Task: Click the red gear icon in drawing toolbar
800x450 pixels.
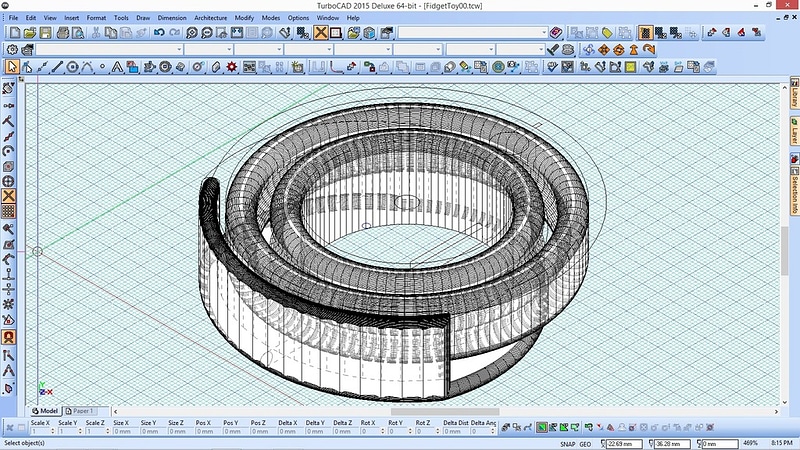Action: pos(232,67)
